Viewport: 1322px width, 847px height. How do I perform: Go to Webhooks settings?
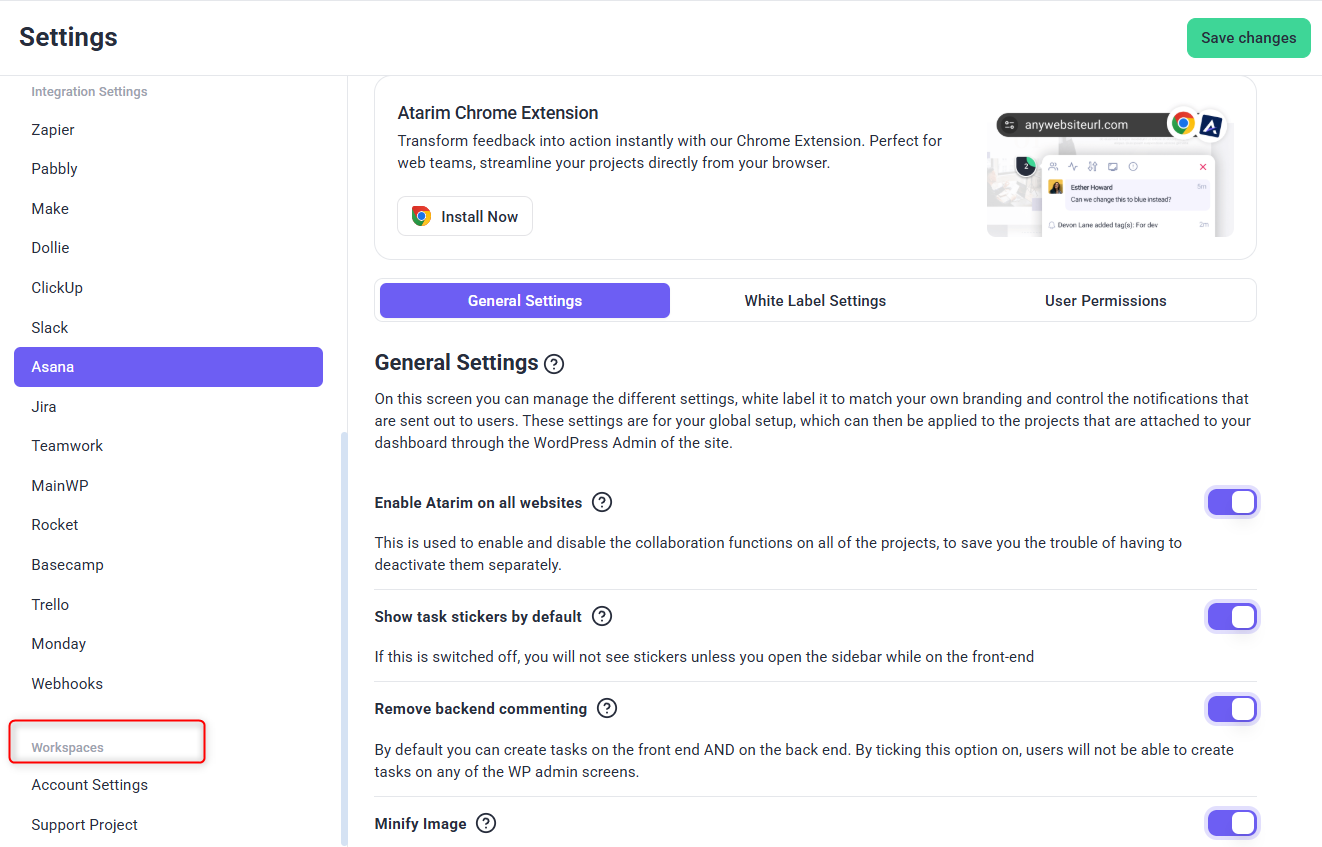click(67, 684)
